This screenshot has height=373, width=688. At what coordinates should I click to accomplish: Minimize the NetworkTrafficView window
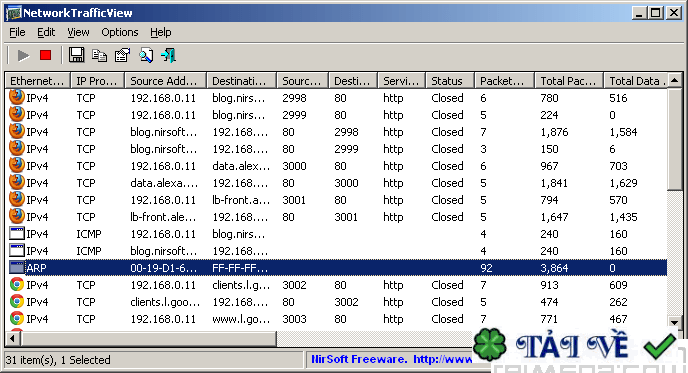click(639, 13)
